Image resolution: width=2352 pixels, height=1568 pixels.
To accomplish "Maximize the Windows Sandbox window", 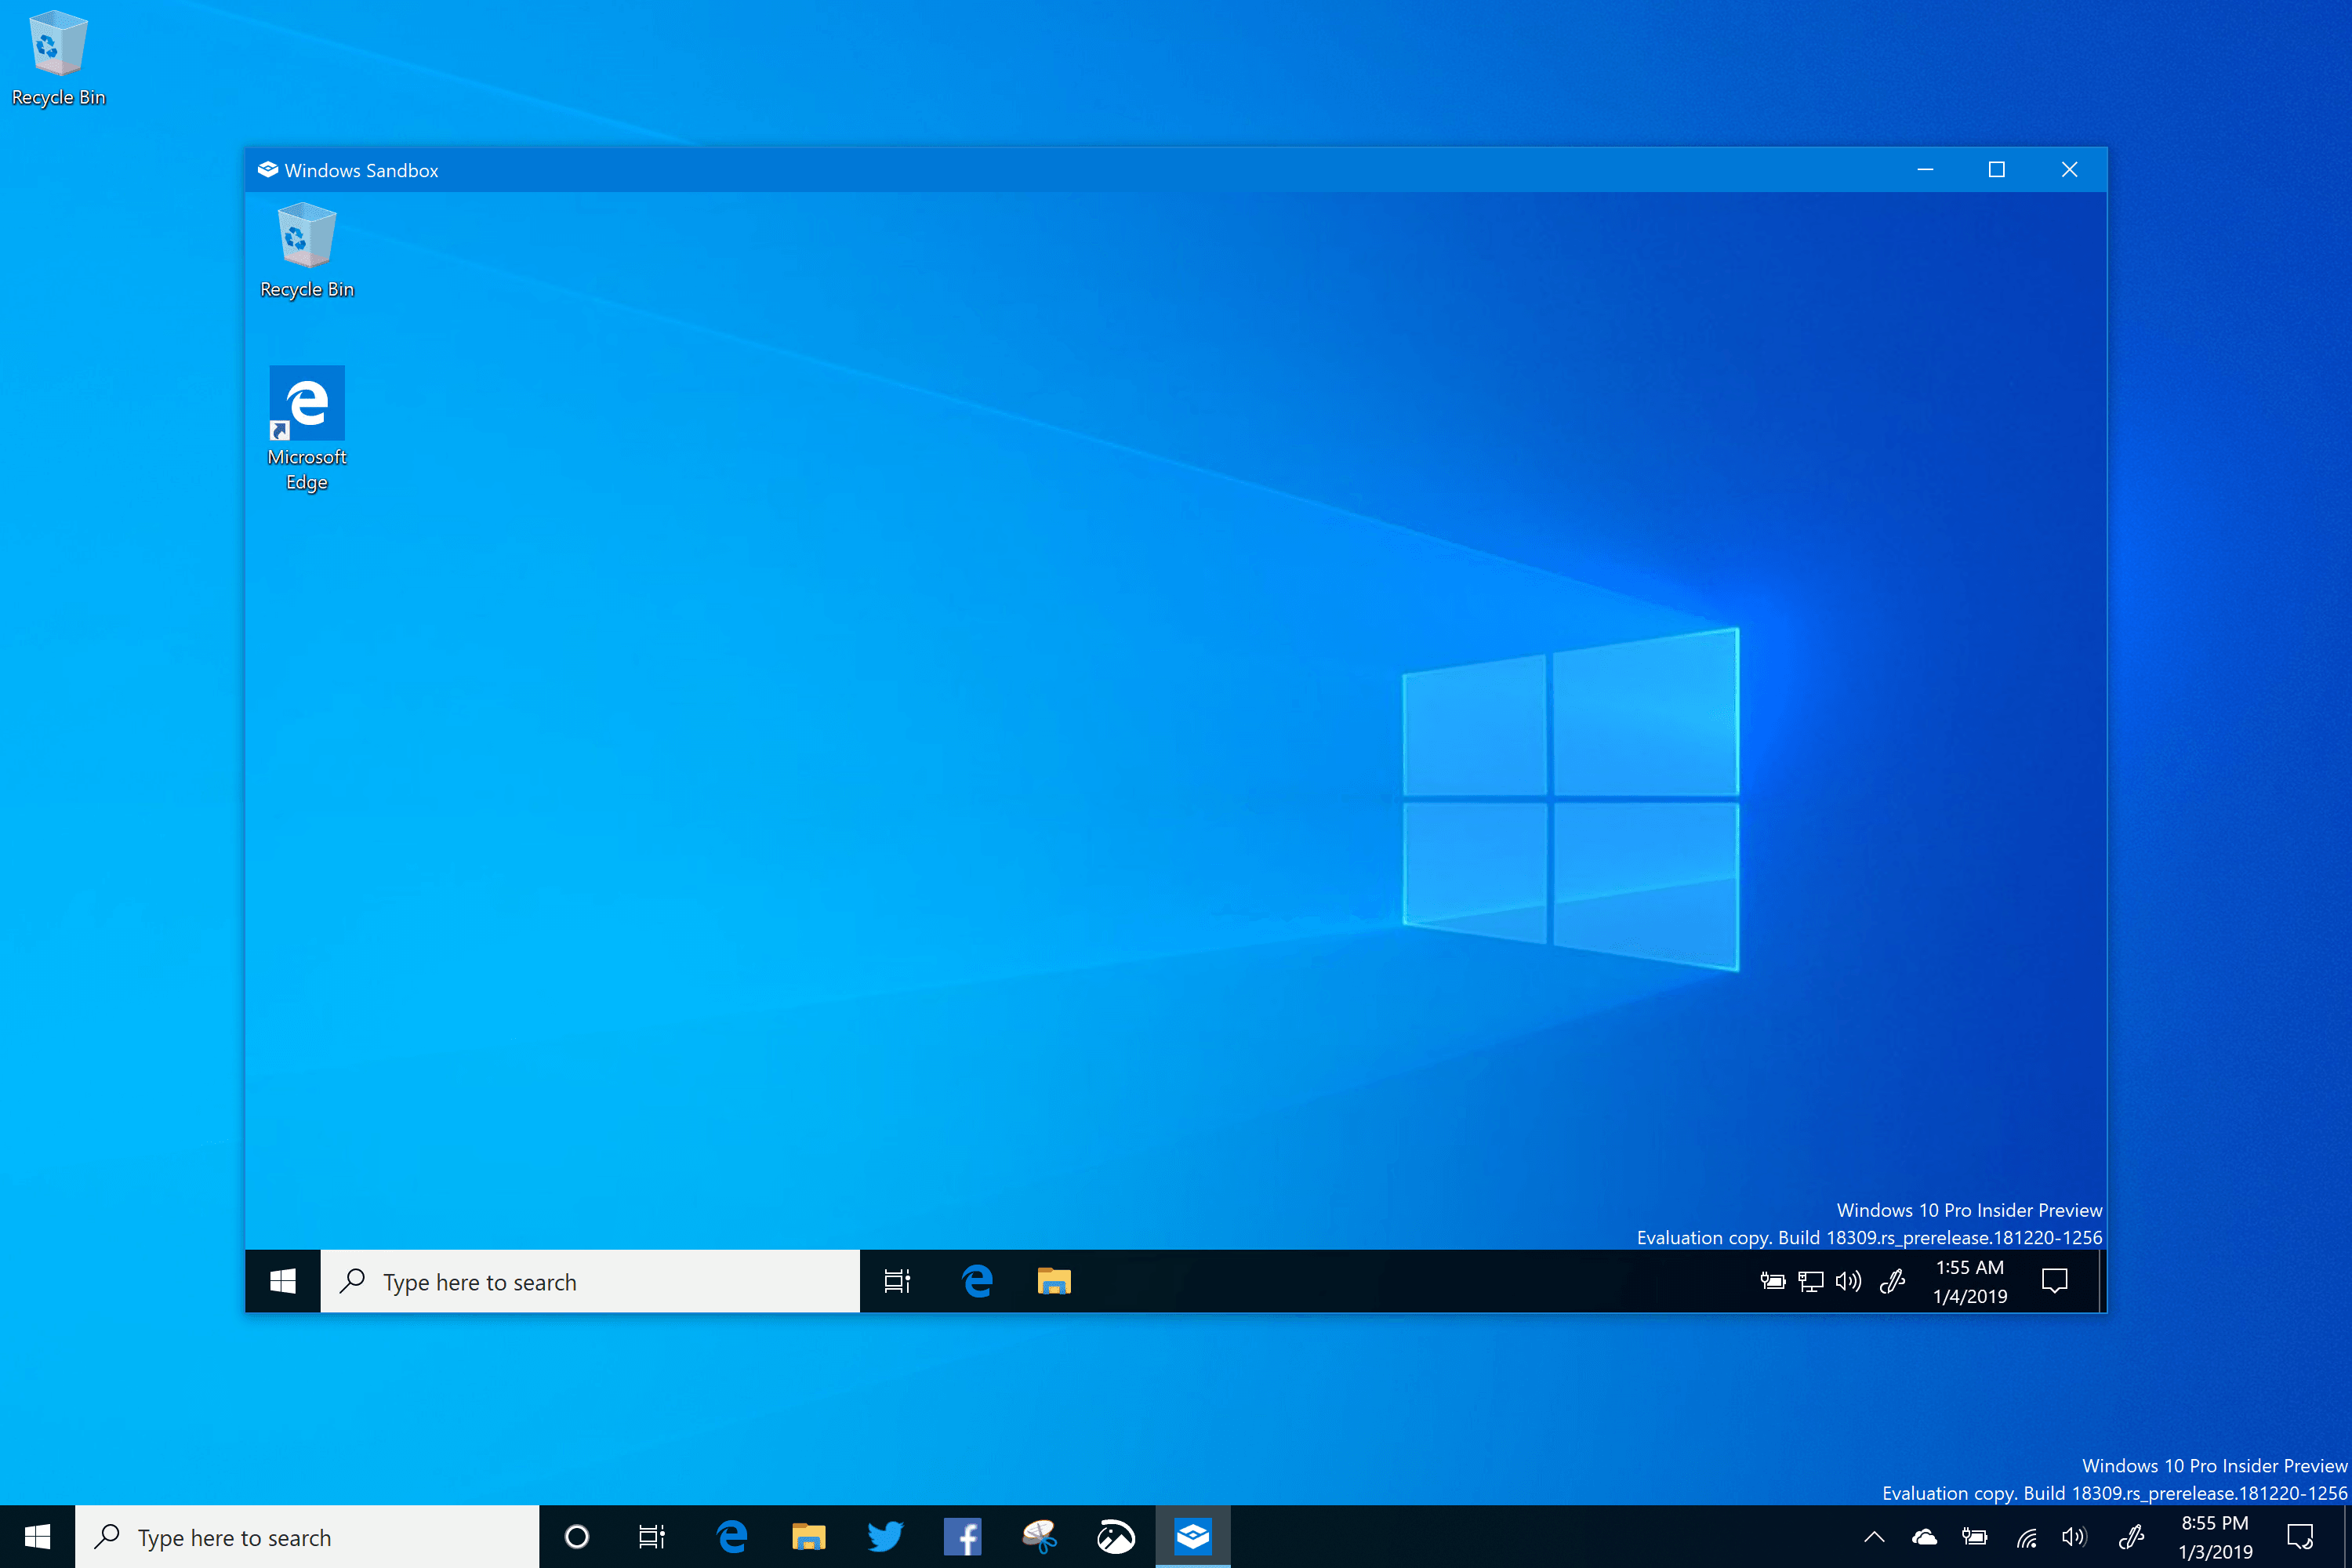I will 1996,170.
